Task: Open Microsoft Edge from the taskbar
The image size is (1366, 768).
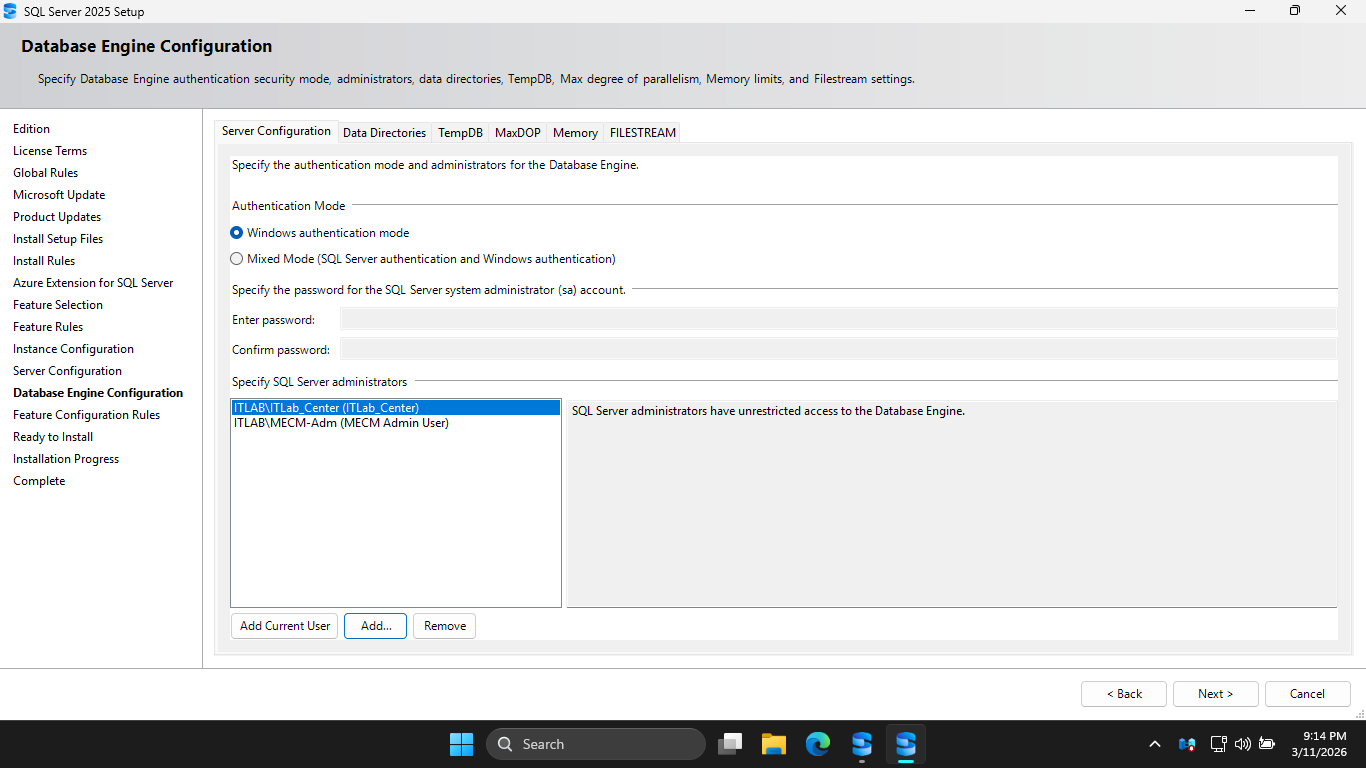Action: (818, 744)
